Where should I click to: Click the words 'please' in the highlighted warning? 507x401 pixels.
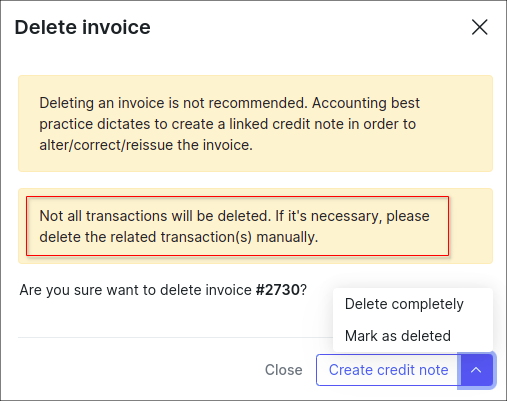pos(408,217)
